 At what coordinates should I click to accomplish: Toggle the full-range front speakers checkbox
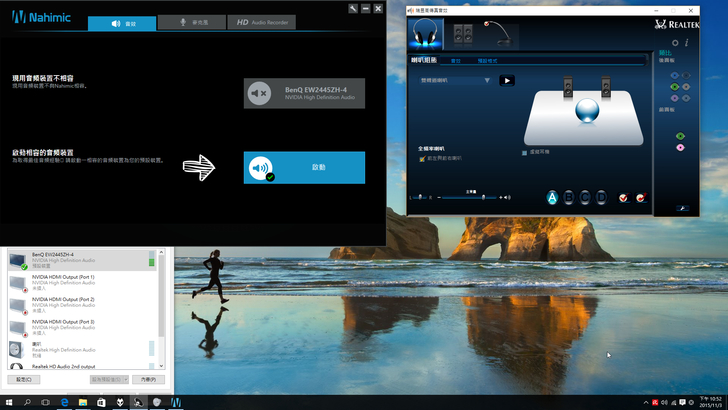click(x=423, y=158)
